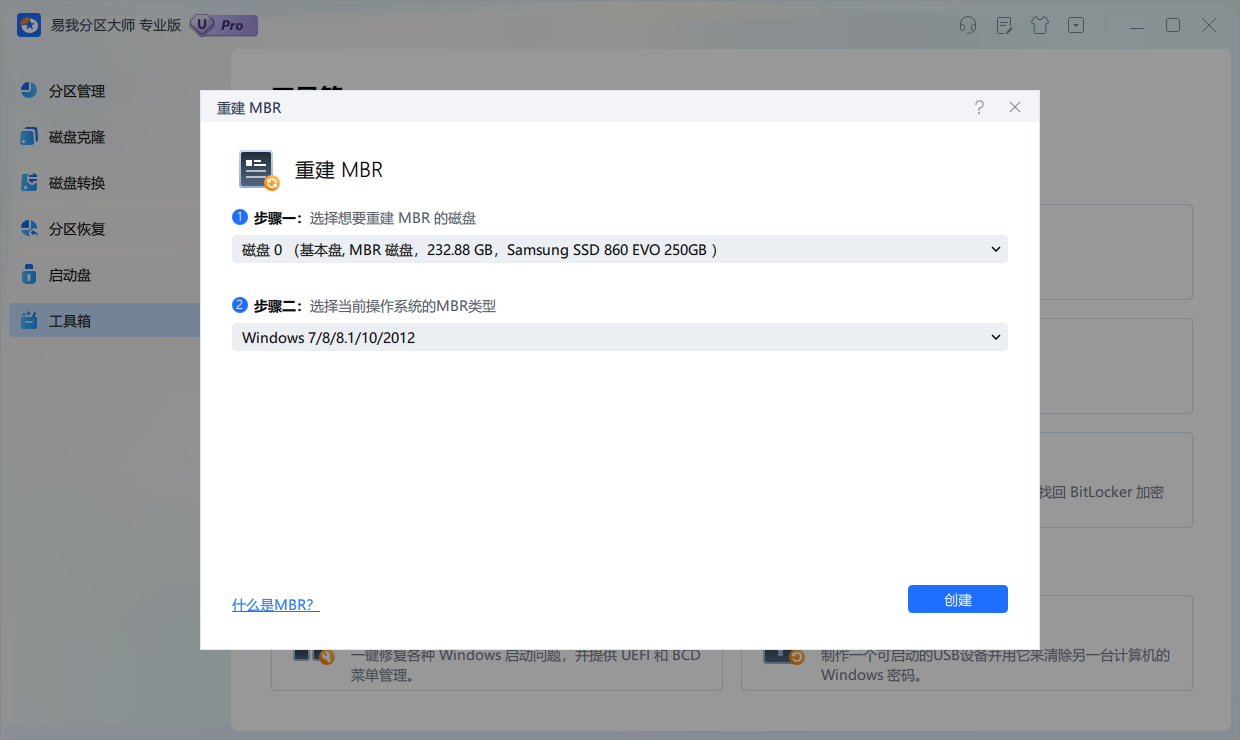Image resolution: width=1240 pixels, height=740 pixels.
Task: Open the skin shirt icon
Action: click(1040, 25)
